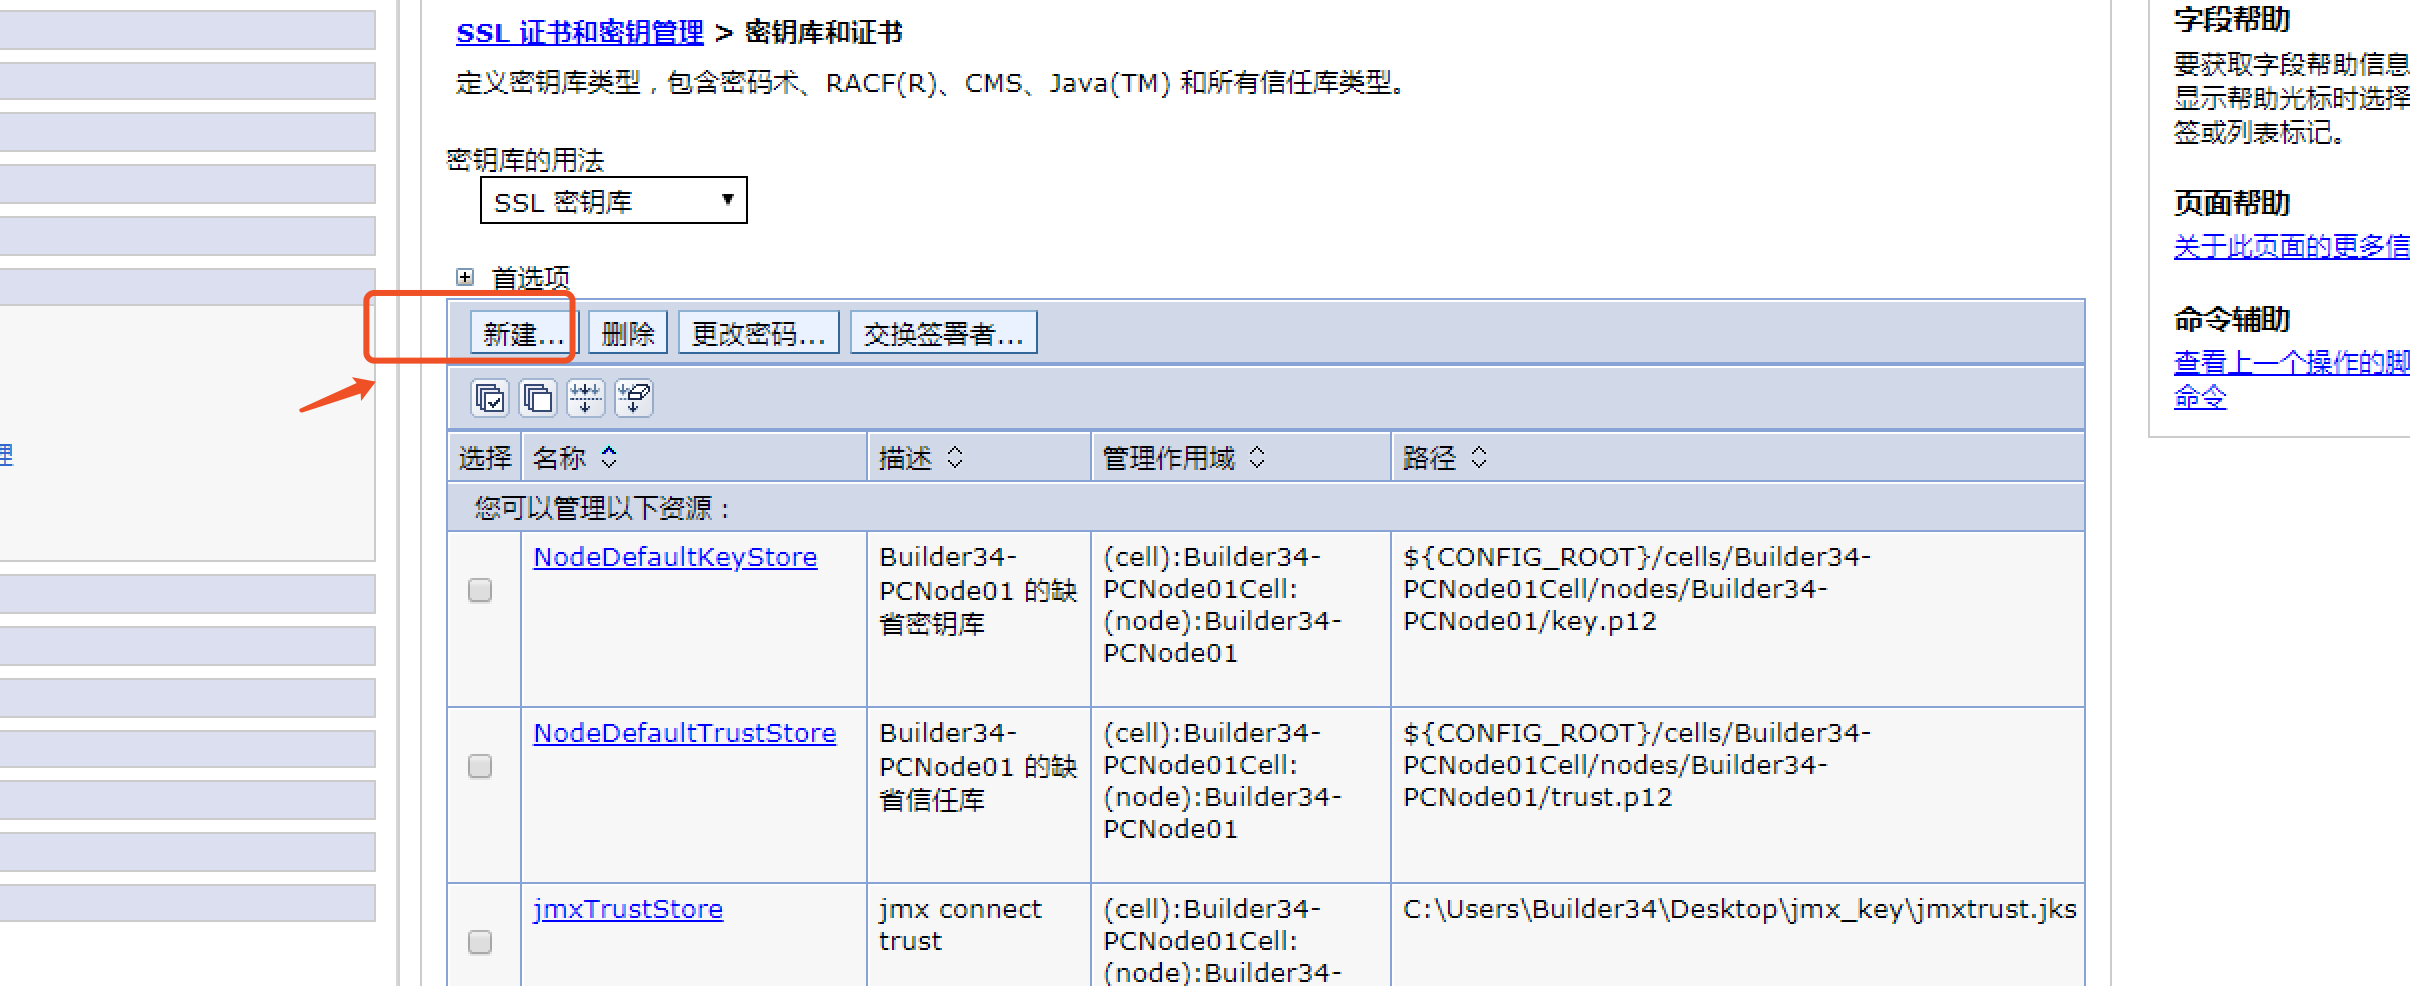Image resolution: width=2410 pixels, height=986 pixels.
Task: Click the Deselect All icon in table toolbar
Action: click(538, 398)
